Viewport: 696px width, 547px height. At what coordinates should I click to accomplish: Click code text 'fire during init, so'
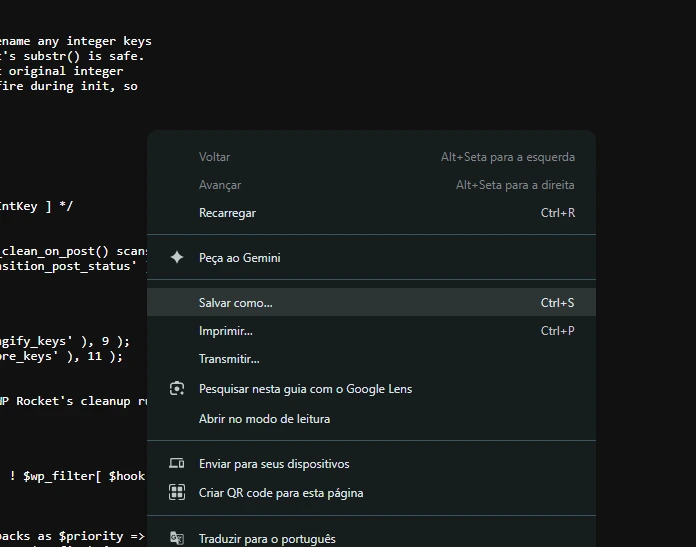(69, 86)
